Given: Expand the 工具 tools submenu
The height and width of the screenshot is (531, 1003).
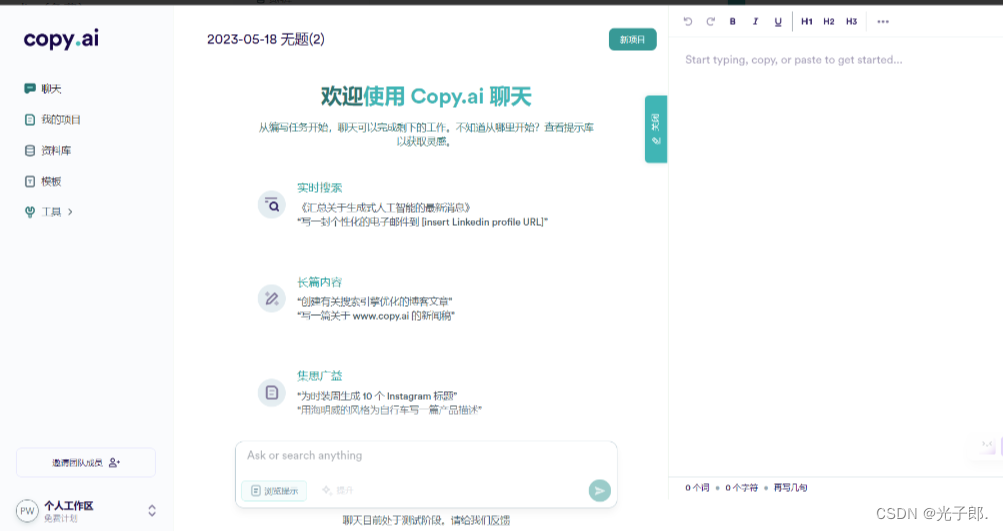Looking at the screenshot, I should (x=49, y=212).
